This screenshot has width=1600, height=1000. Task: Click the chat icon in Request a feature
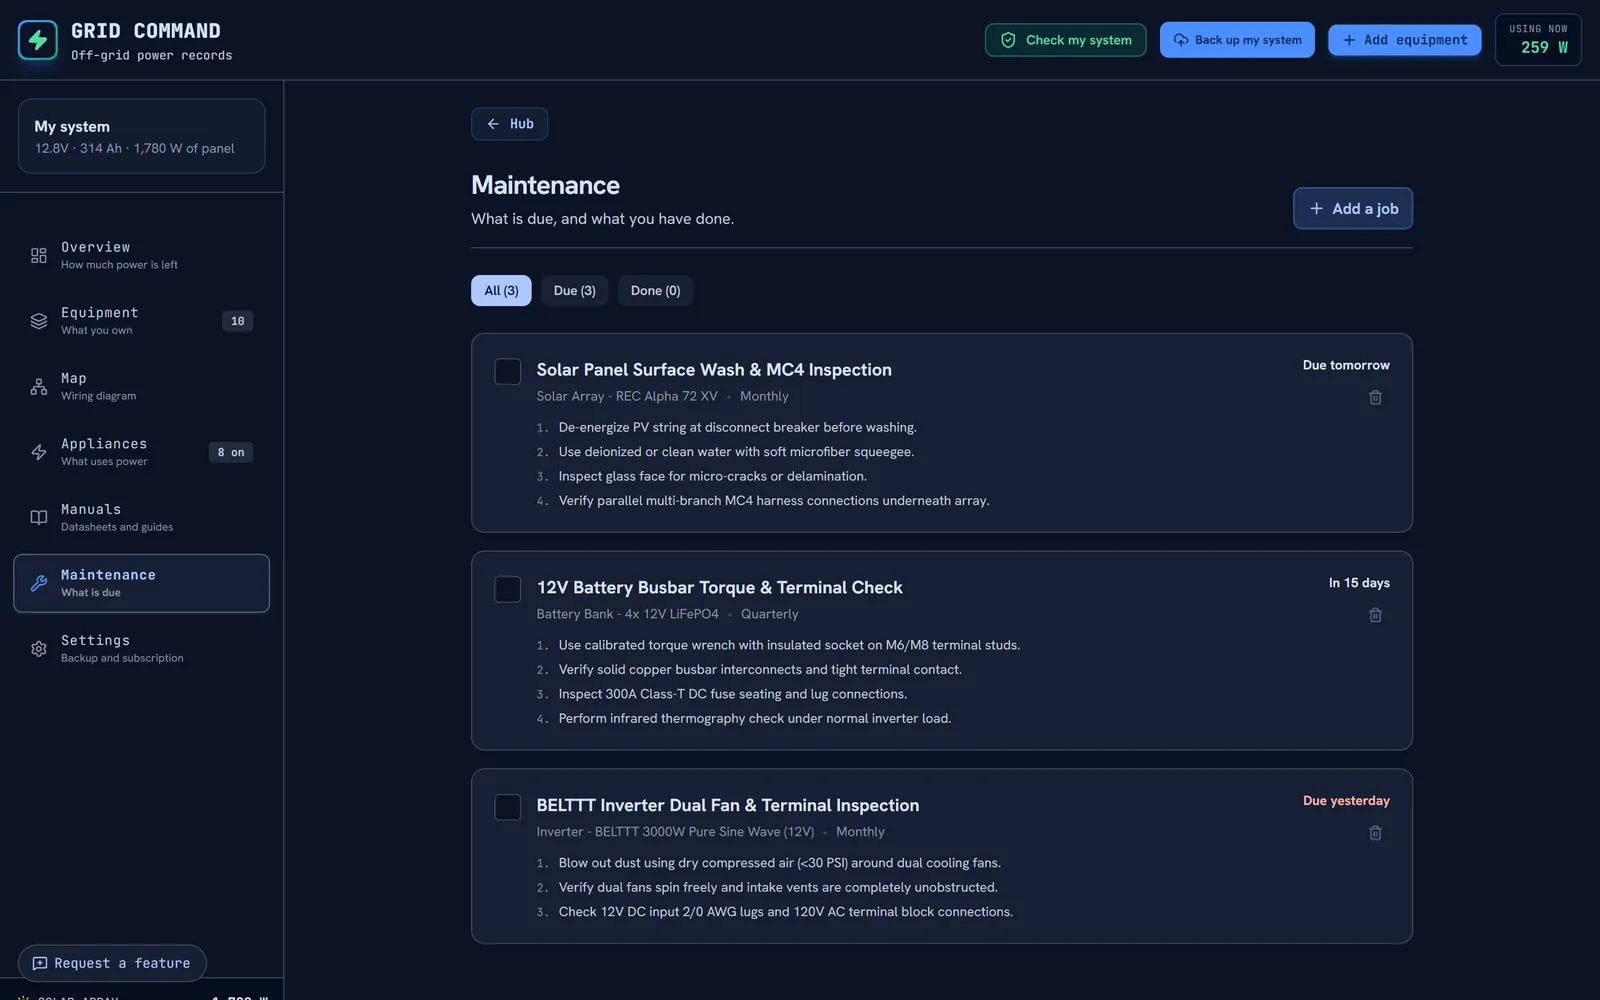tap(40, 963)
